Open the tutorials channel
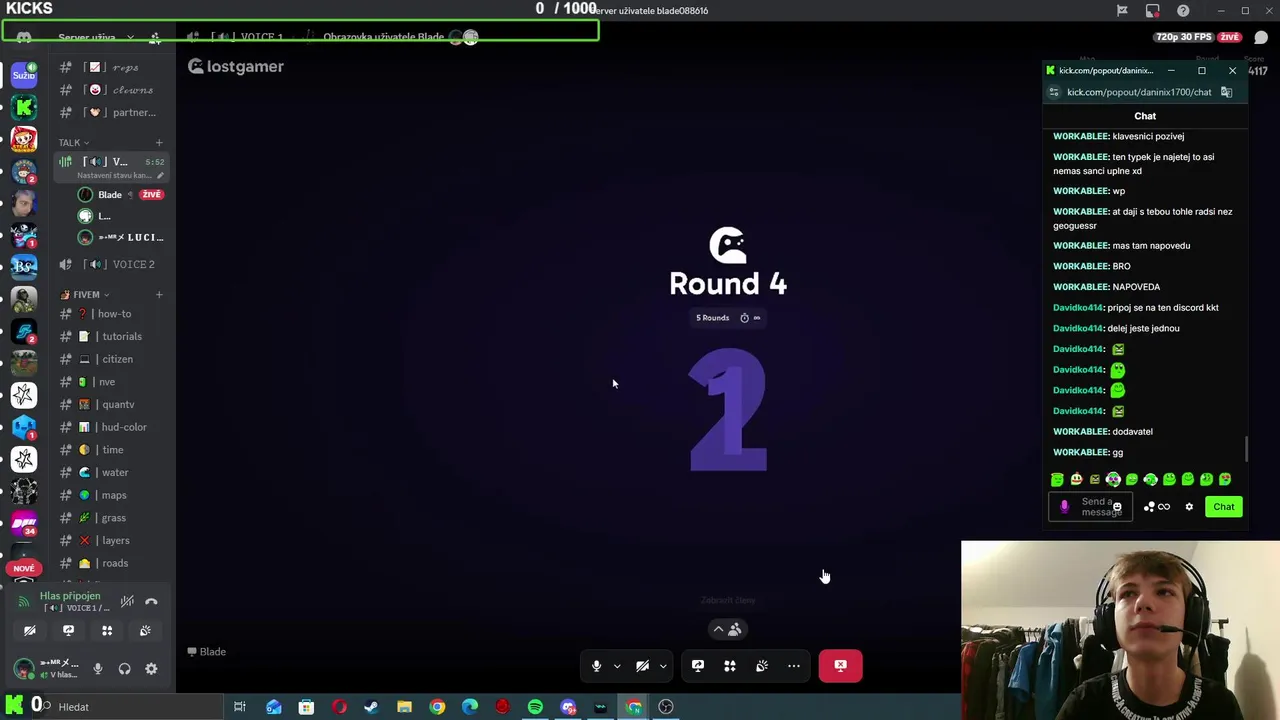 click(110, 336)
